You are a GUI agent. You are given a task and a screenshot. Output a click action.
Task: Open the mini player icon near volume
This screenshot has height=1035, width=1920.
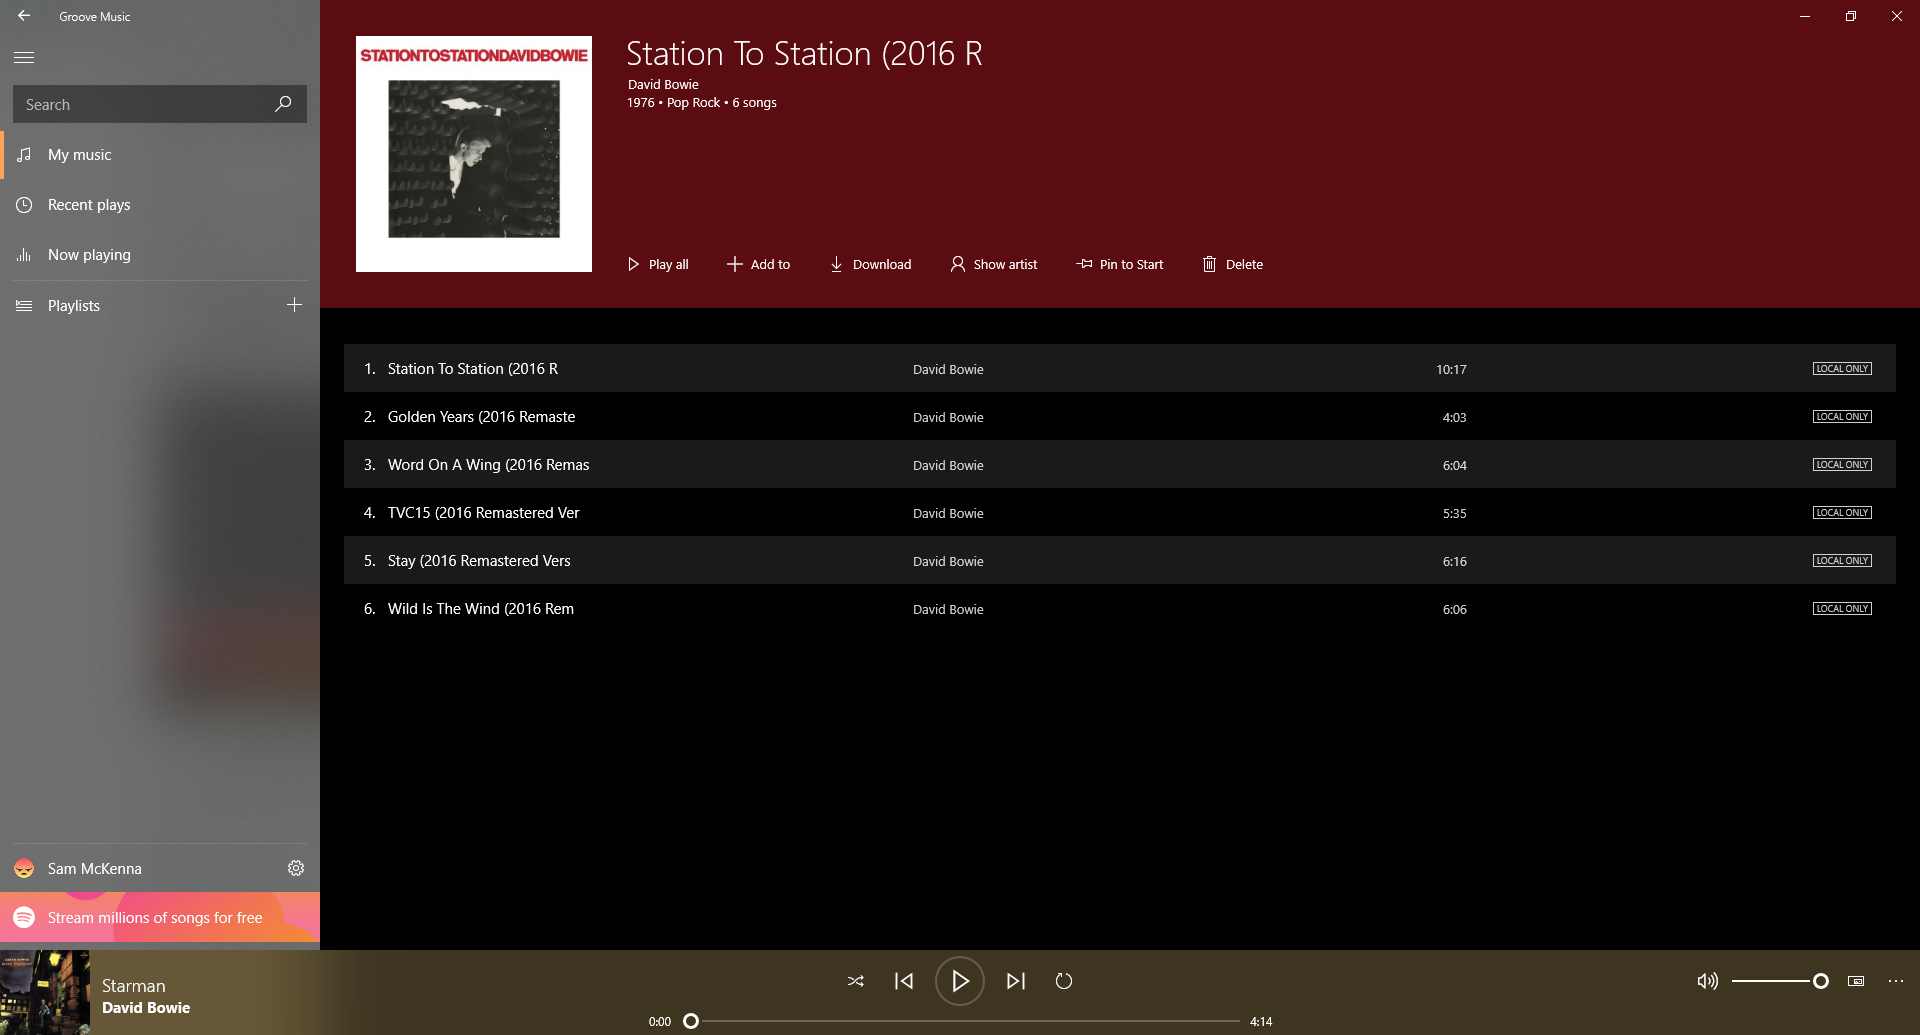coord(1856,981)
